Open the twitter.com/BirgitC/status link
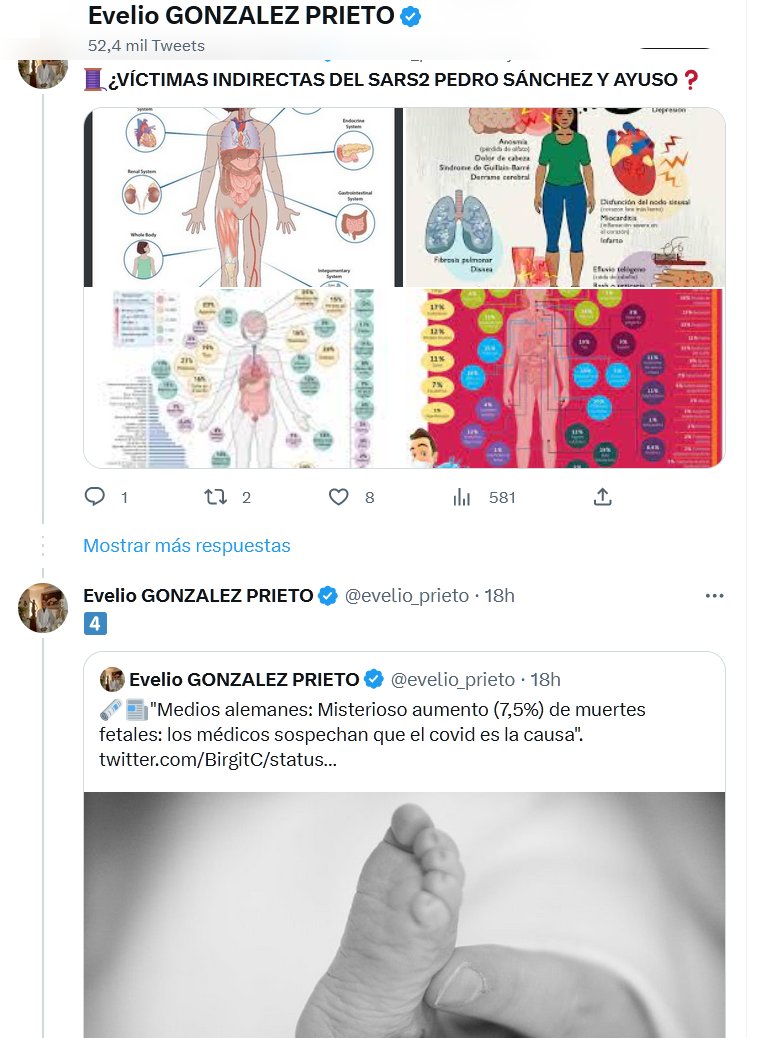Image resolution: width=766 pixels, height=1038 pixels. pyautogui.click(x=217, y=760)
